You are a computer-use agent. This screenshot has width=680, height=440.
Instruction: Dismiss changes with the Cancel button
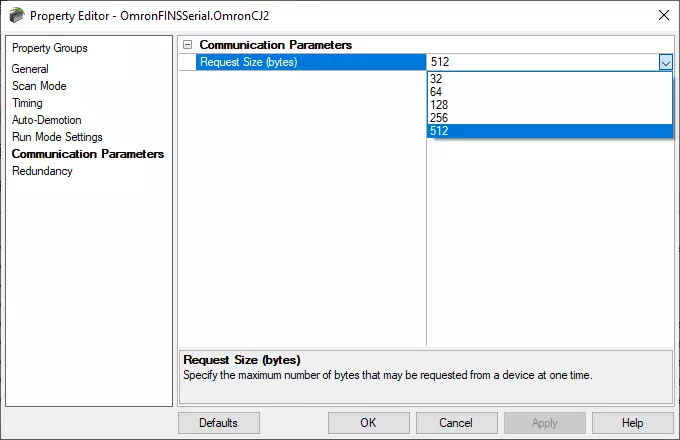click(456, 423)
